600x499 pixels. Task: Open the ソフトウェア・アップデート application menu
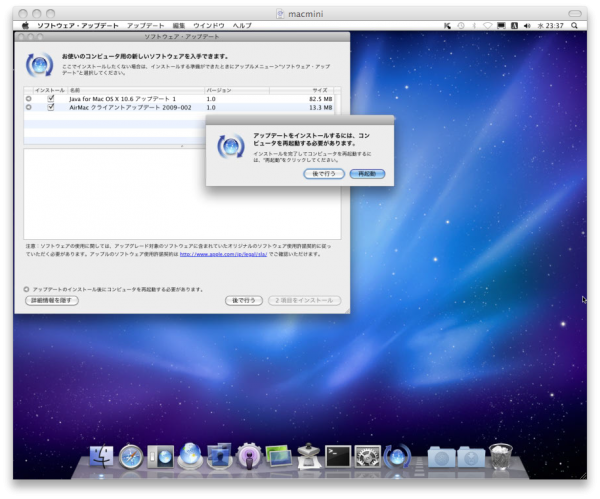coord(78,26)
